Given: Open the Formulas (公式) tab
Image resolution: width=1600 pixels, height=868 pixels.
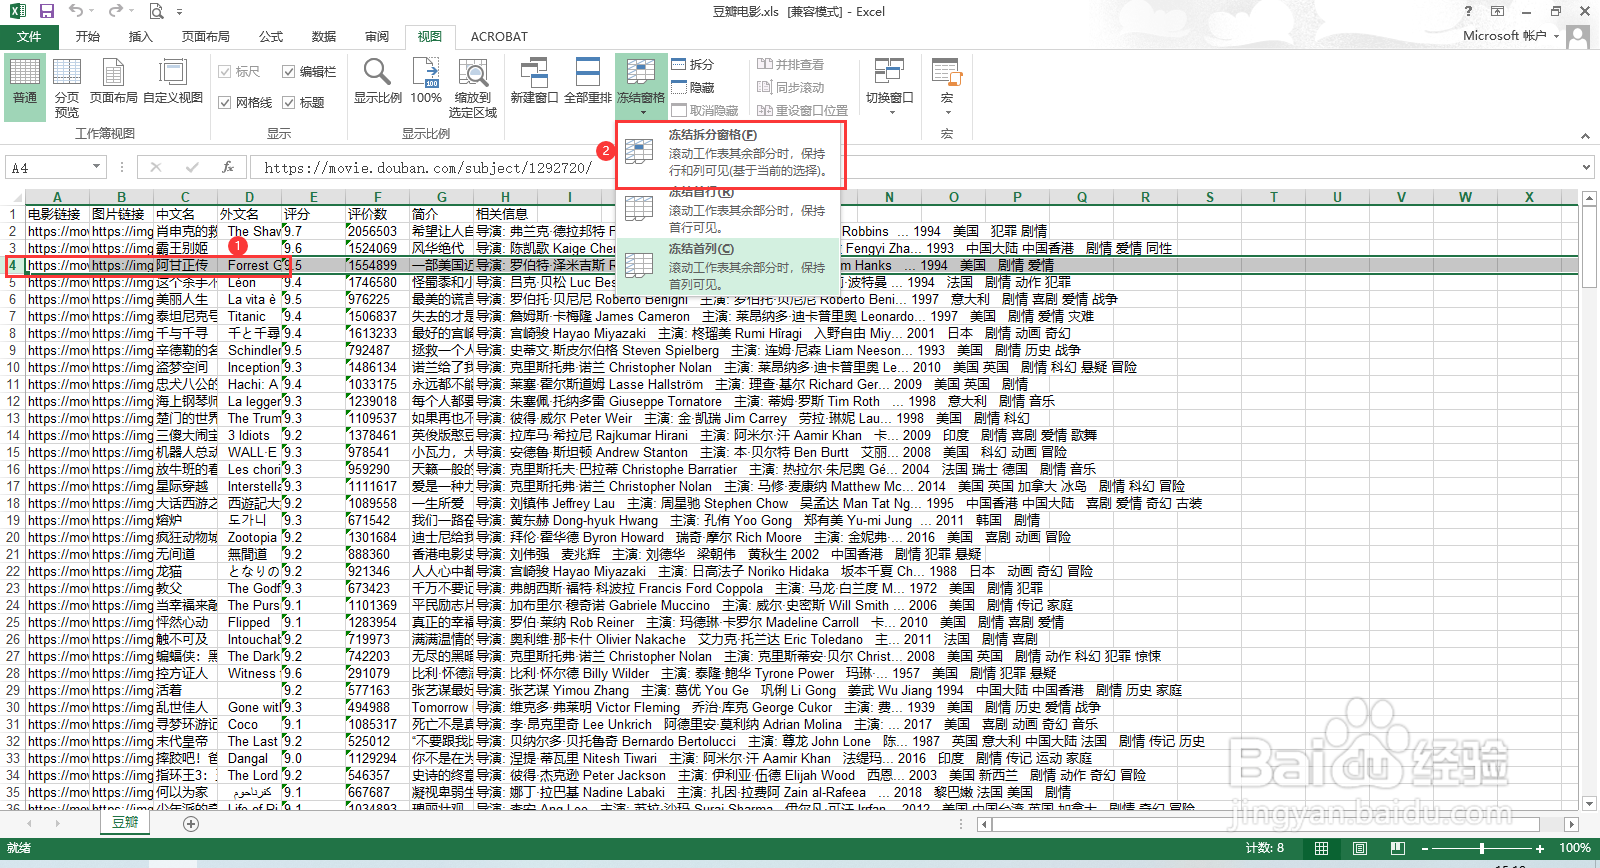Looking at the screenshot, I should click(x=271, y=36).
